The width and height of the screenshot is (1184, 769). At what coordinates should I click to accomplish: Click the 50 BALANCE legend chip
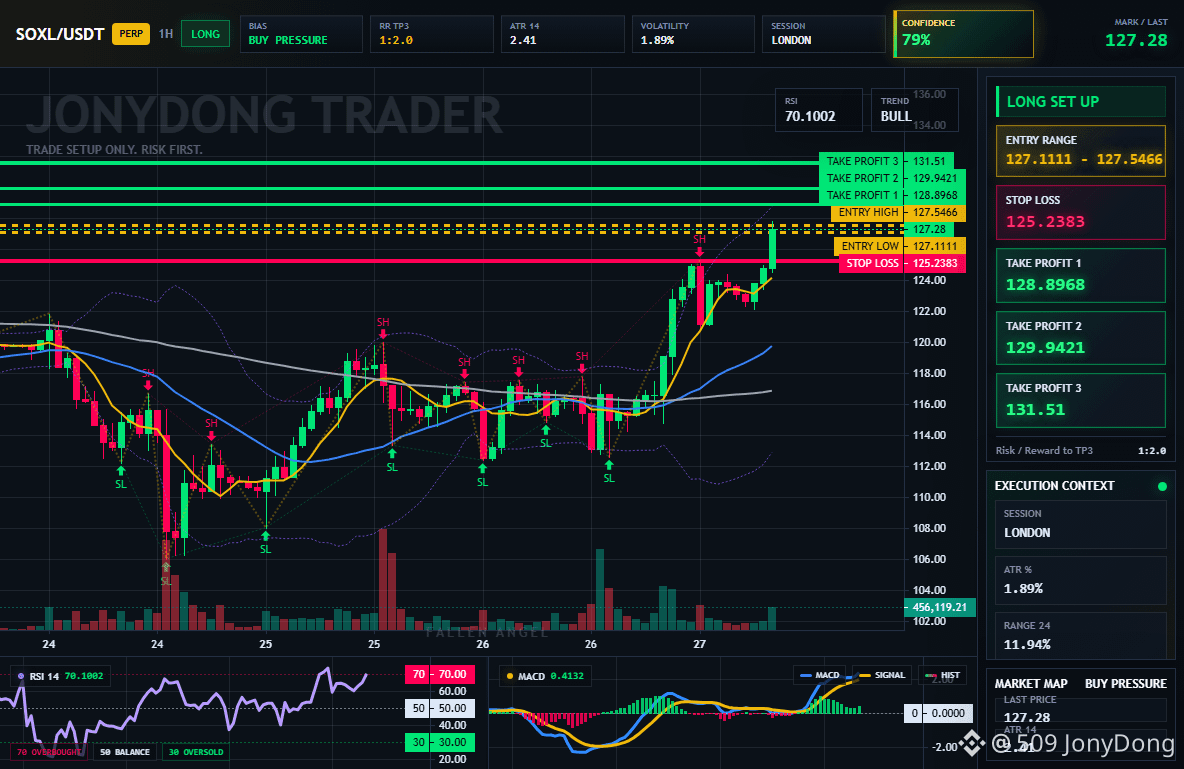pyautogui.click(x=125, y=752)
